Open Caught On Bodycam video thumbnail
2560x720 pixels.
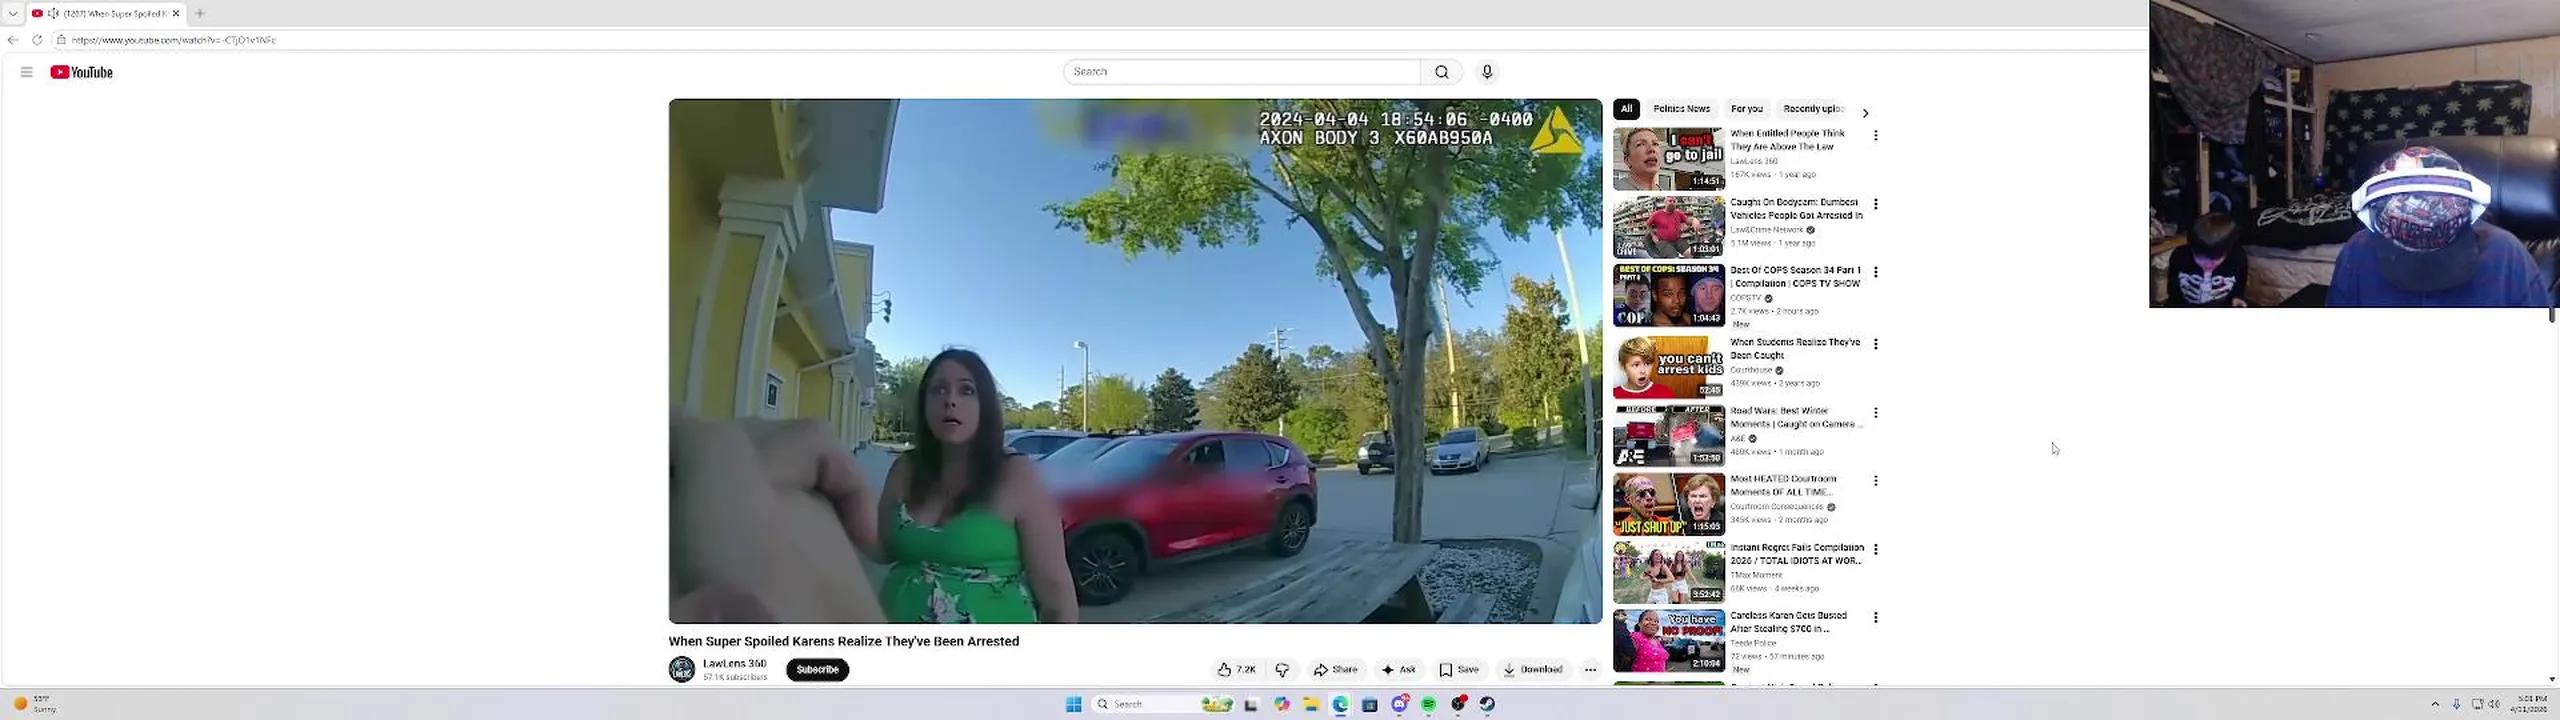[1669, 227]
